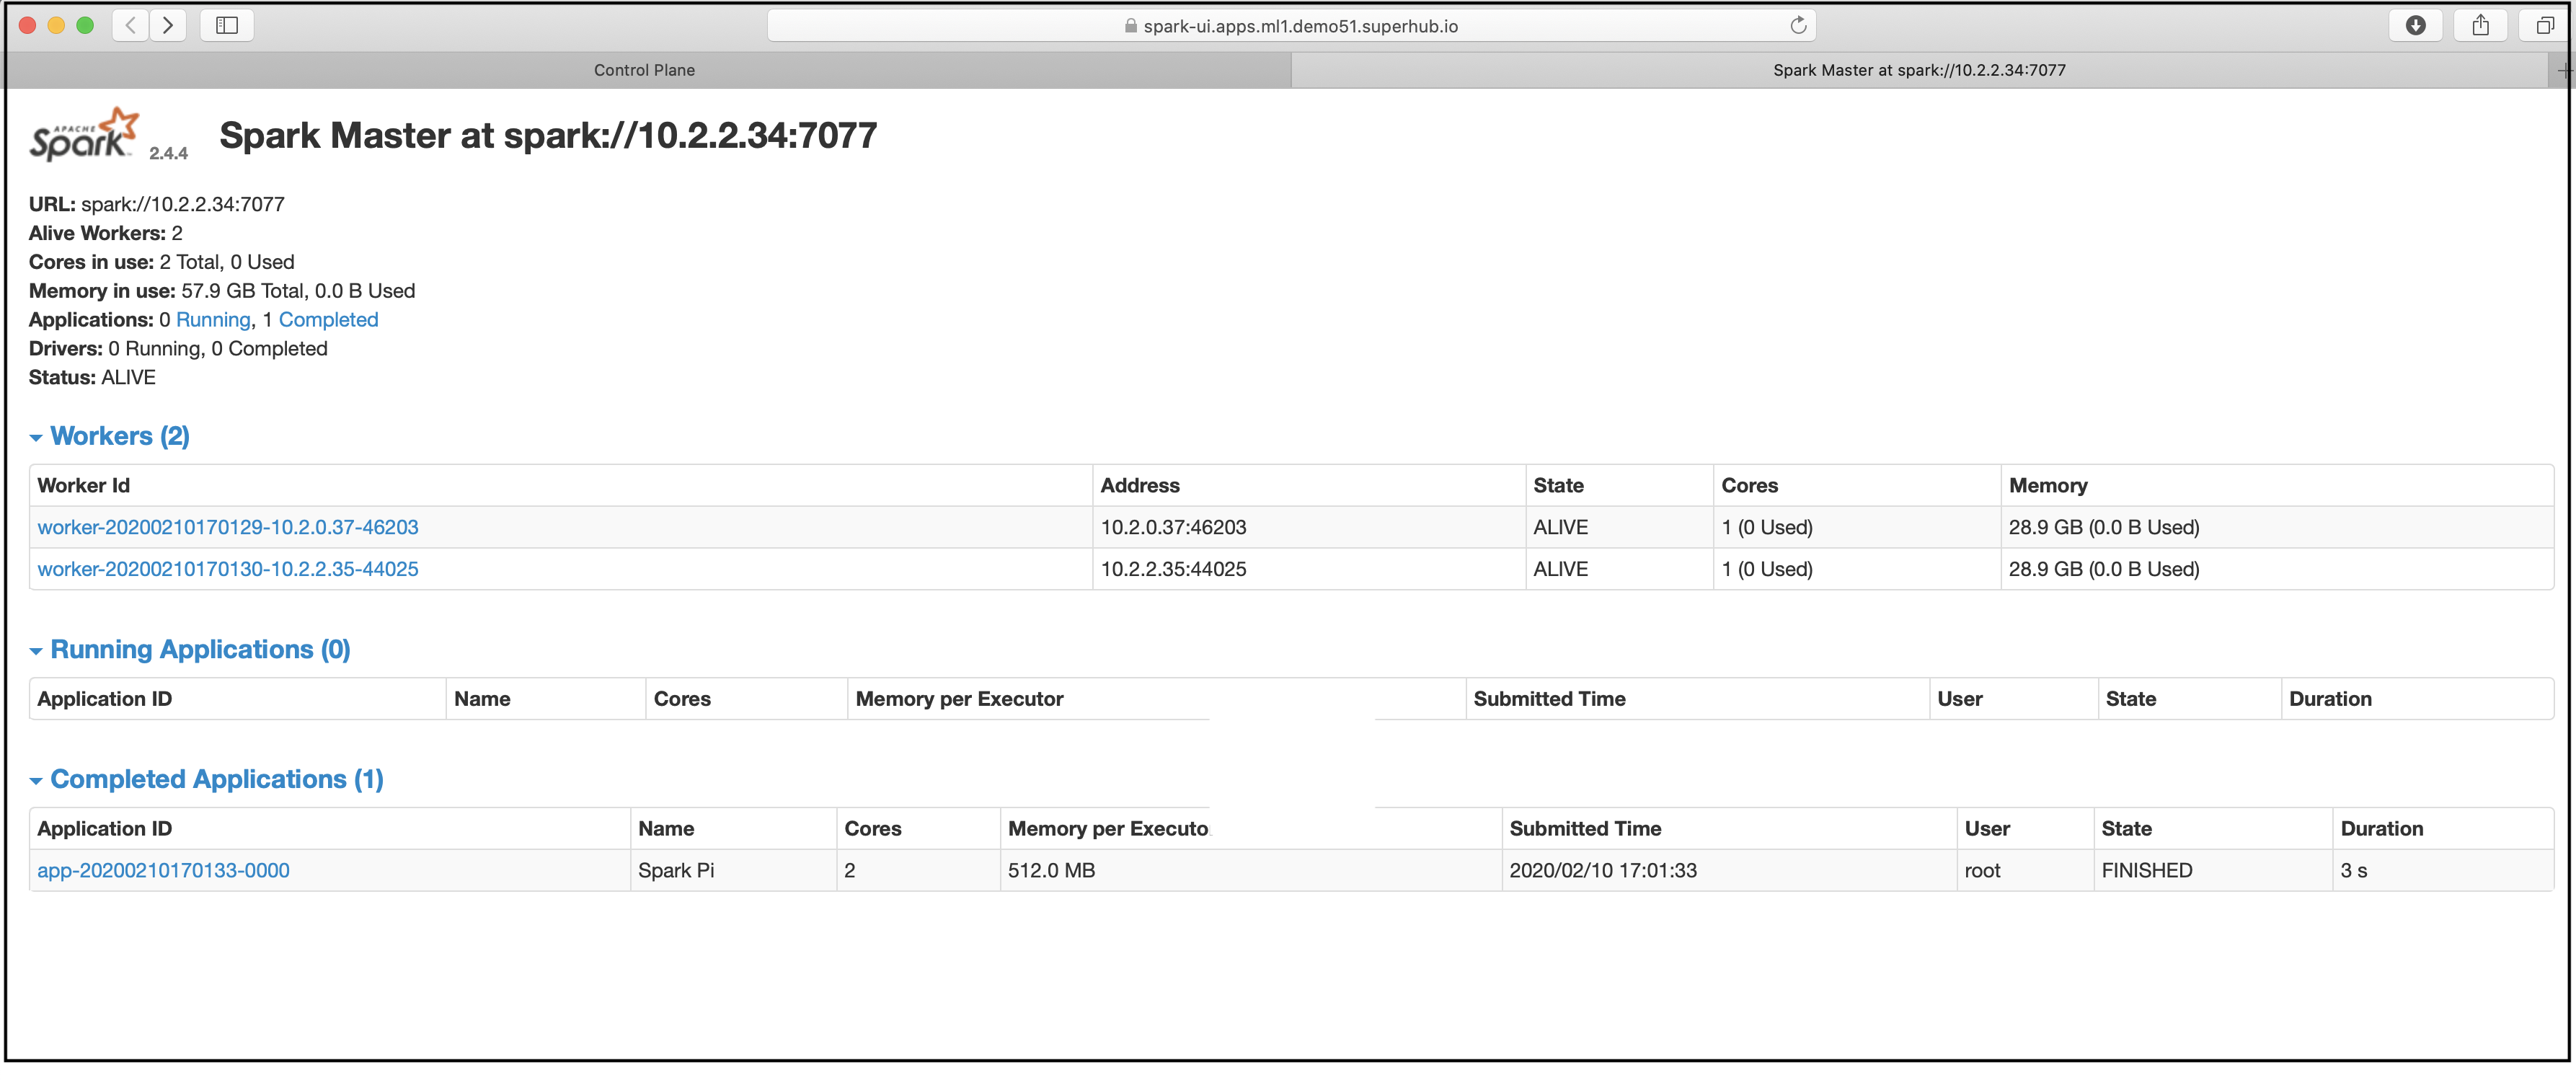The height and width of the screenshot is (1080, 2576).
Task: Reload the page with the refresh icon
Action: coord(1797,26)
